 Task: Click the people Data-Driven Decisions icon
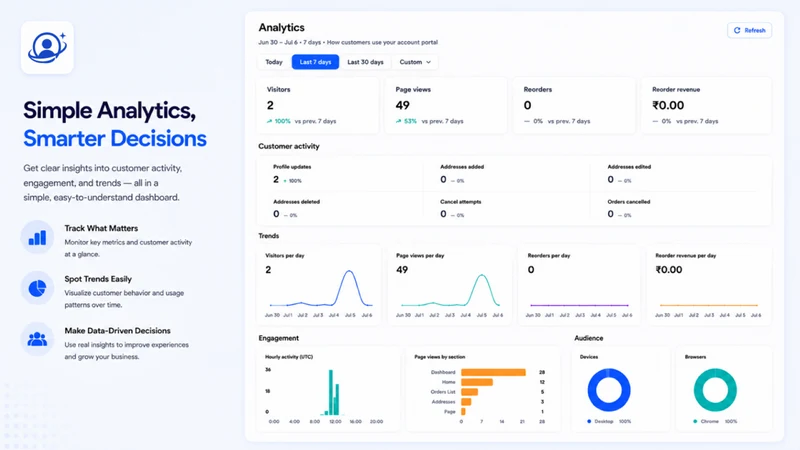click(x=37, y=339)
